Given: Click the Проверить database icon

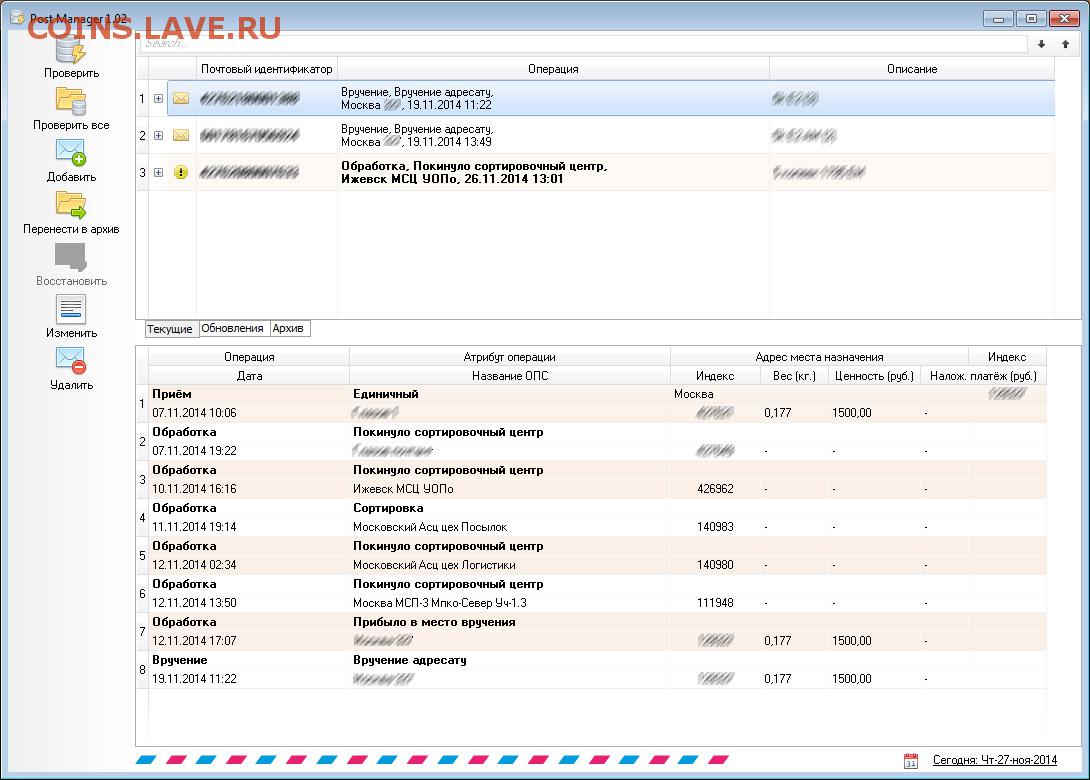Looking at the screenshot, I should 70,49.
